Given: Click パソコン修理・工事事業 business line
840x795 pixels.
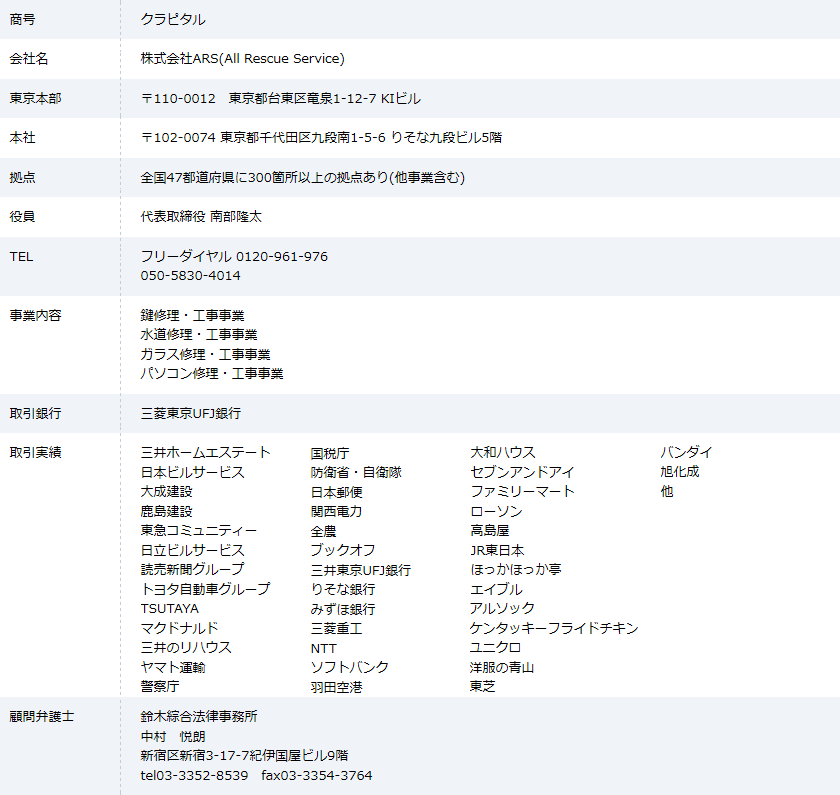Looking at the screenshot, I should click(x=212, y=373).
